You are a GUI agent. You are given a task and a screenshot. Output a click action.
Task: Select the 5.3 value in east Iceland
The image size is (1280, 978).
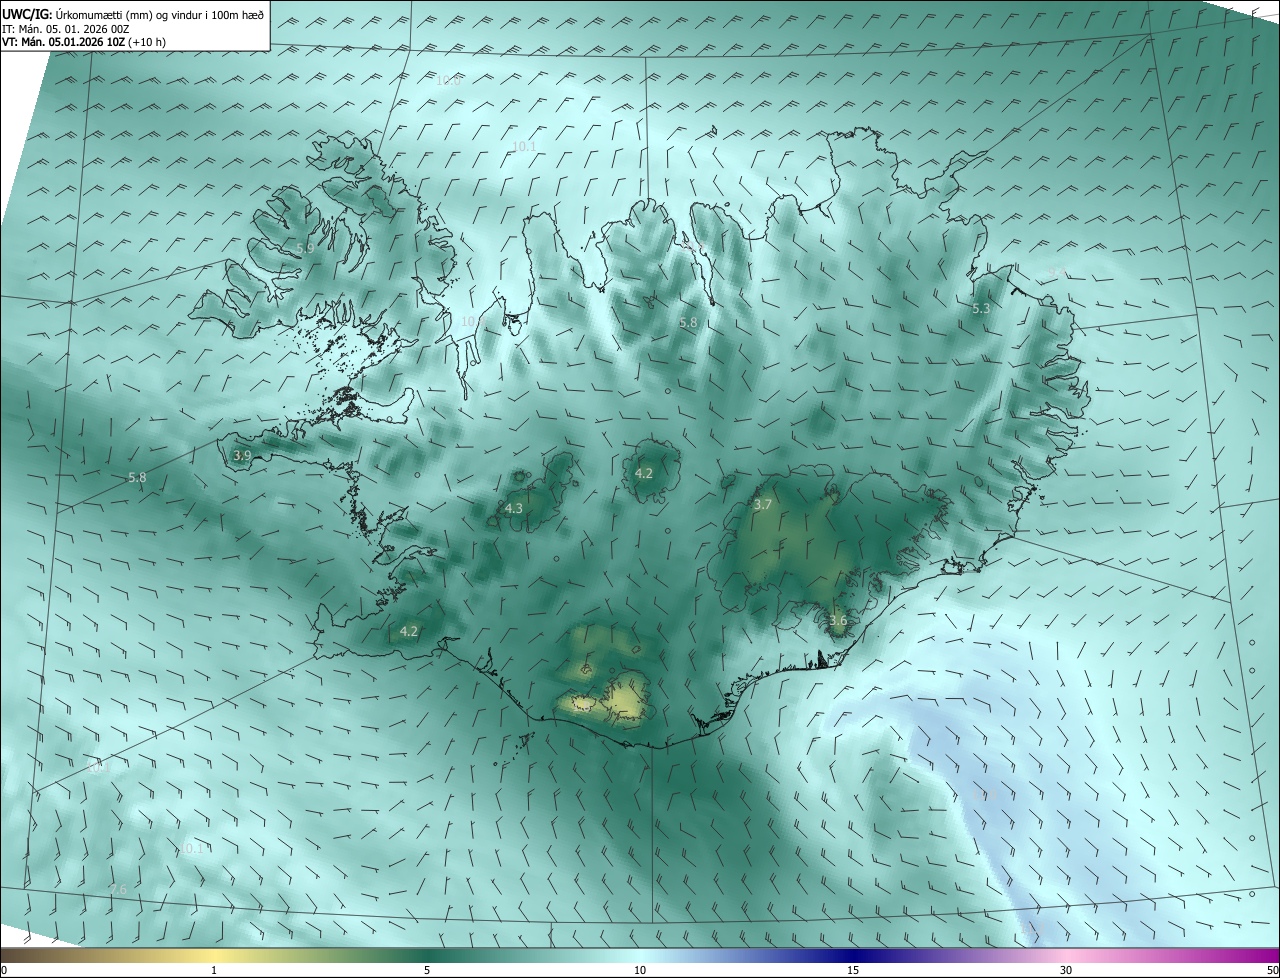tap(981, 309)
